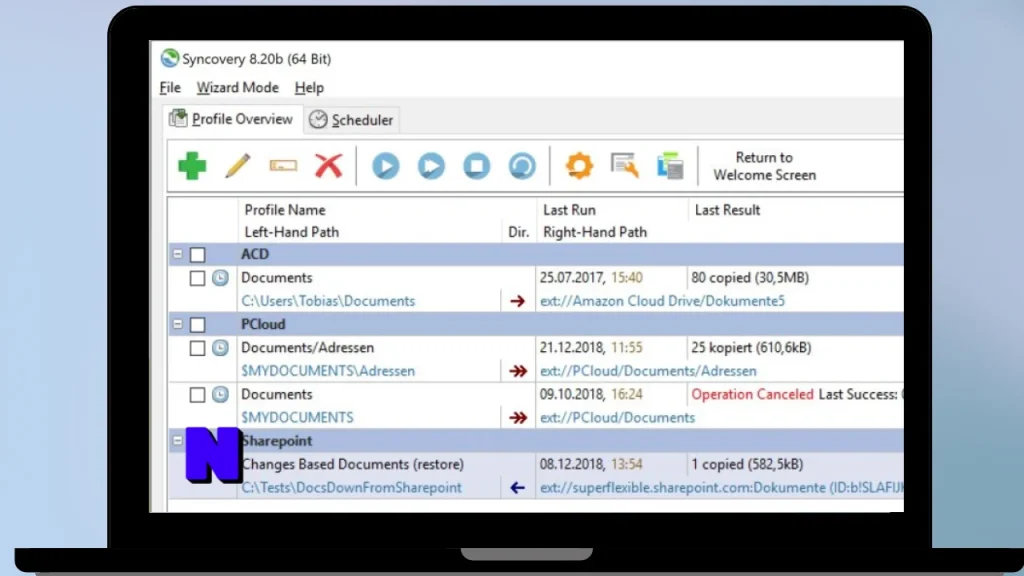
Task: Click left arrow direction for Sharepoint row
Action: tap(517, 488)
